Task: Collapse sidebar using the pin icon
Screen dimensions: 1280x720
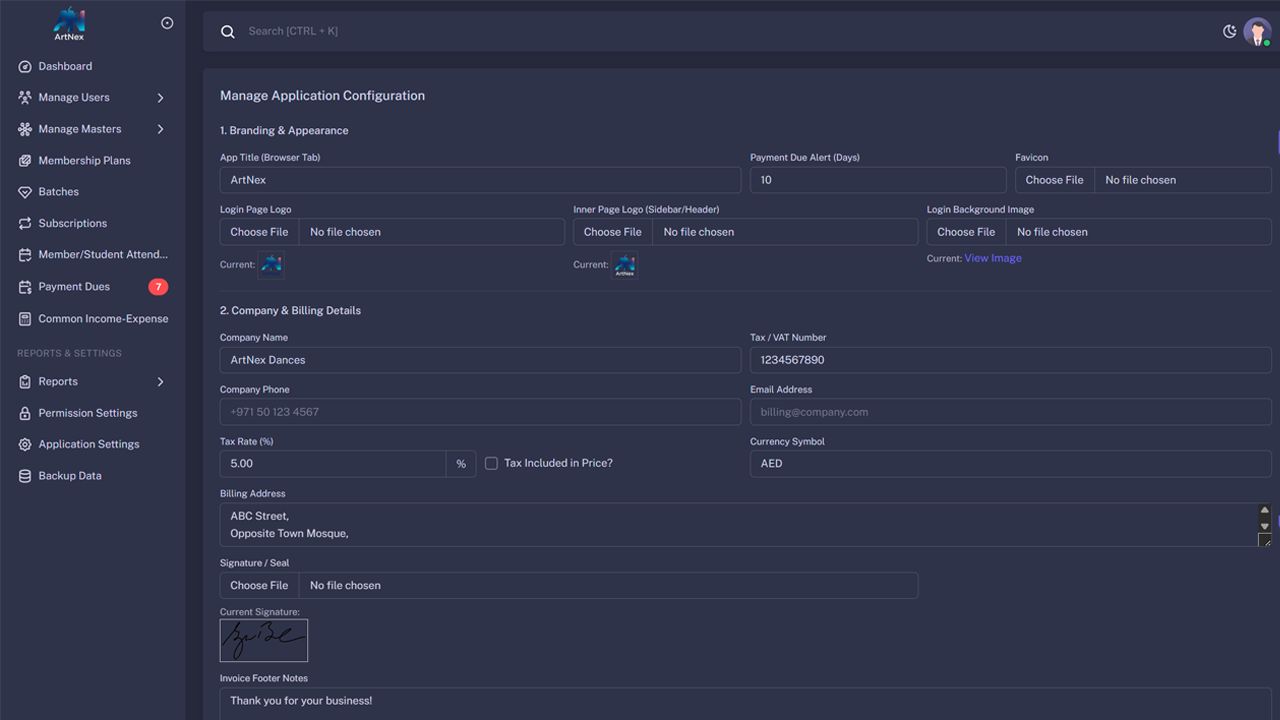Action: click(x=167, y=23)
